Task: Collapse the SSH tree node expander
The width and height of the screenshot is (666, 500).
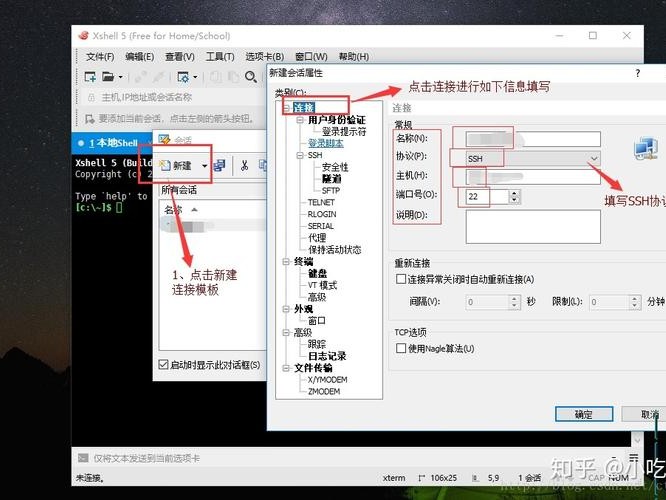Action: coord(300,155)
